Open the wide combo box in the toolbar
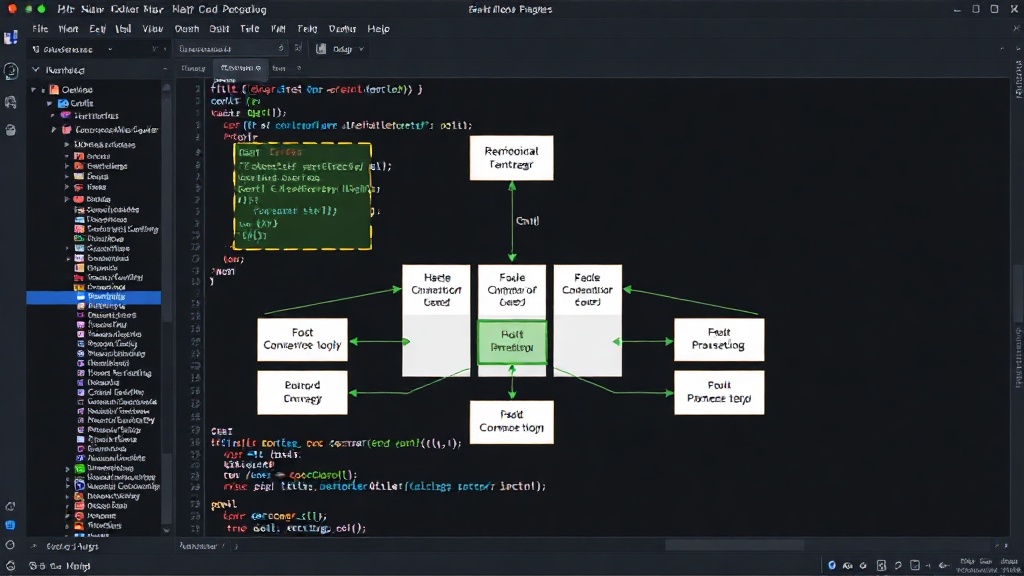The image size is (1024, 576). pyautogui.click(x=231, y=48)
